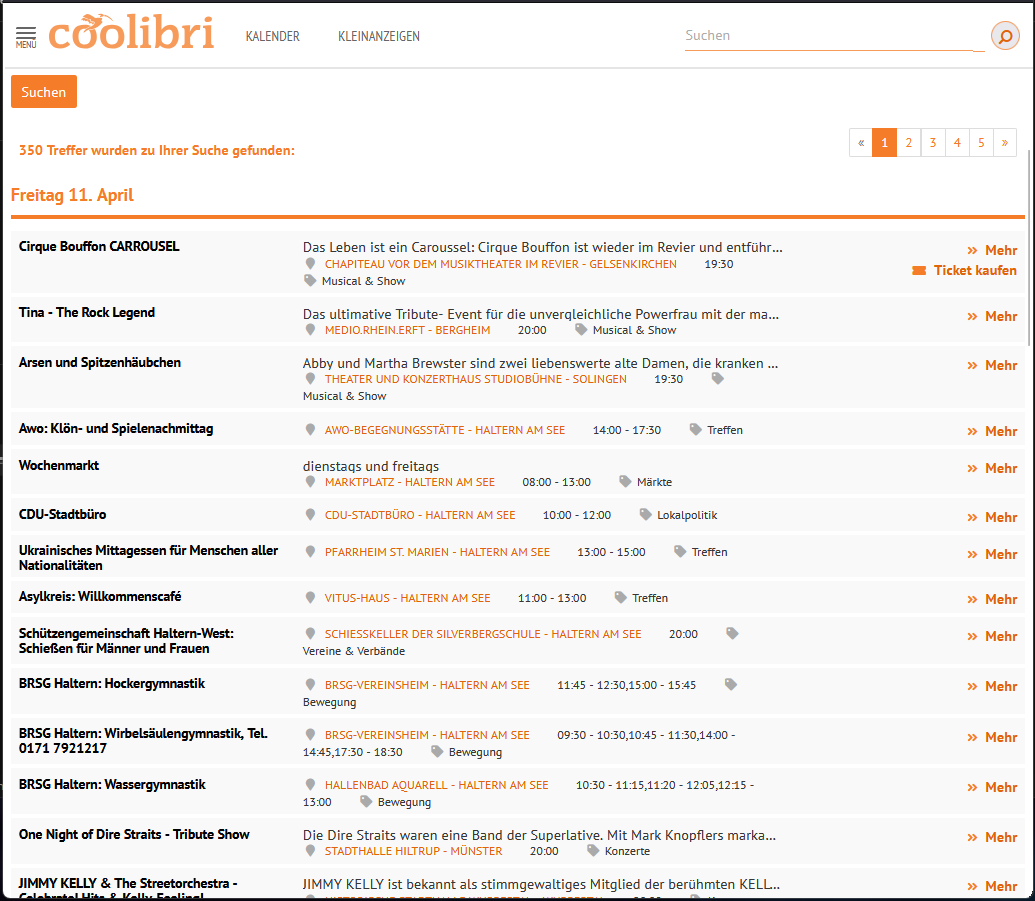This screenshot has height=901, width=1035.
Task: Jump to results page 5
Action: point(981,143)
